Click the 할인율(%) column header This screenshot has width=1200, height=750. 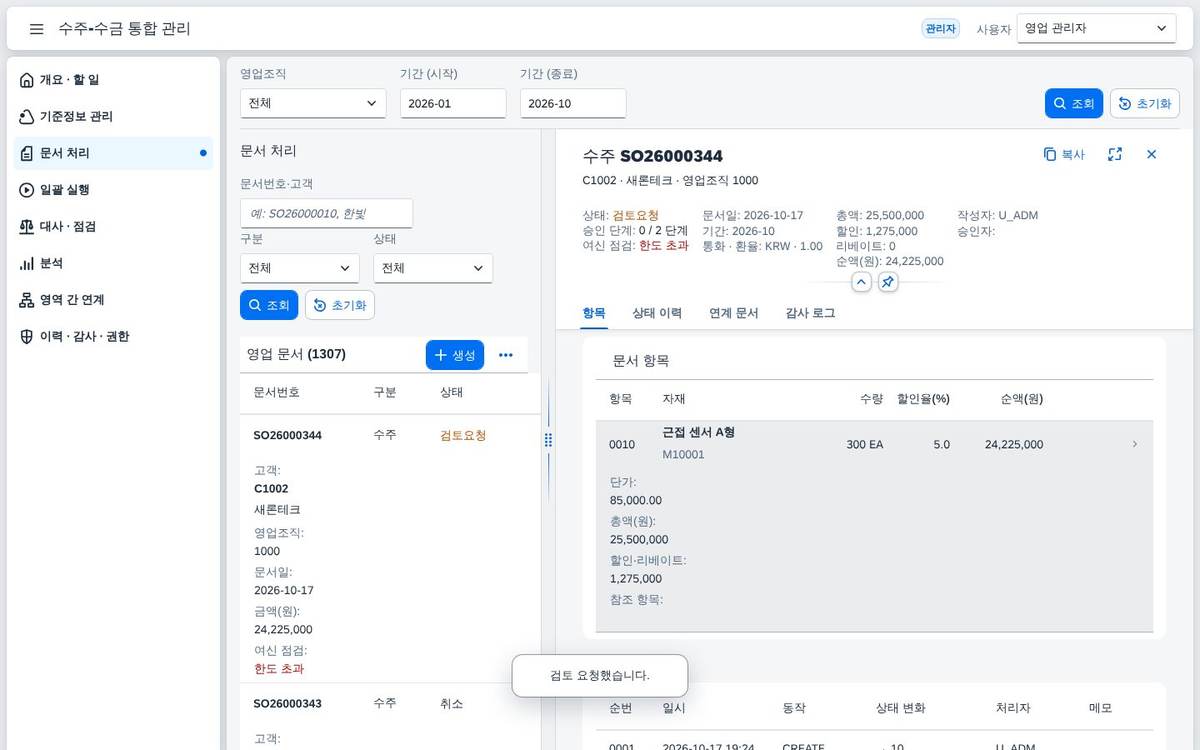(x=923, y=399)
